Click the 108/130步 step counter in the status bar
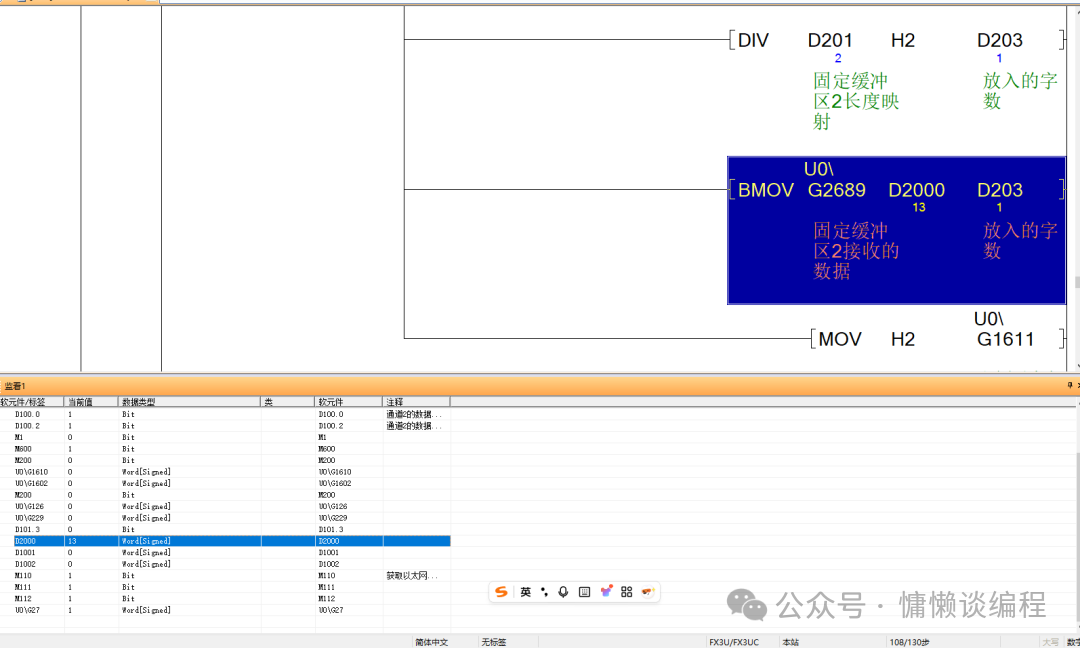 pos(909,642)
